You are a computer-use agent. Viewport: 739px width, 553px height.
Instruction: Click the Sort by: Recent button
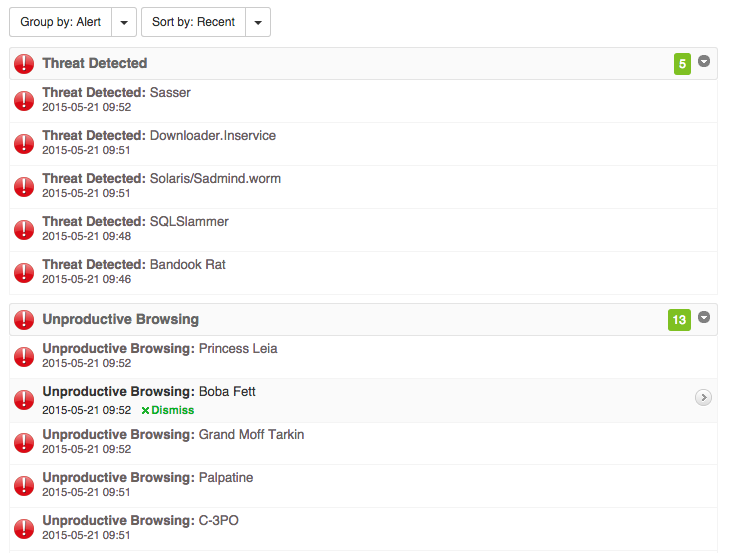194,22
